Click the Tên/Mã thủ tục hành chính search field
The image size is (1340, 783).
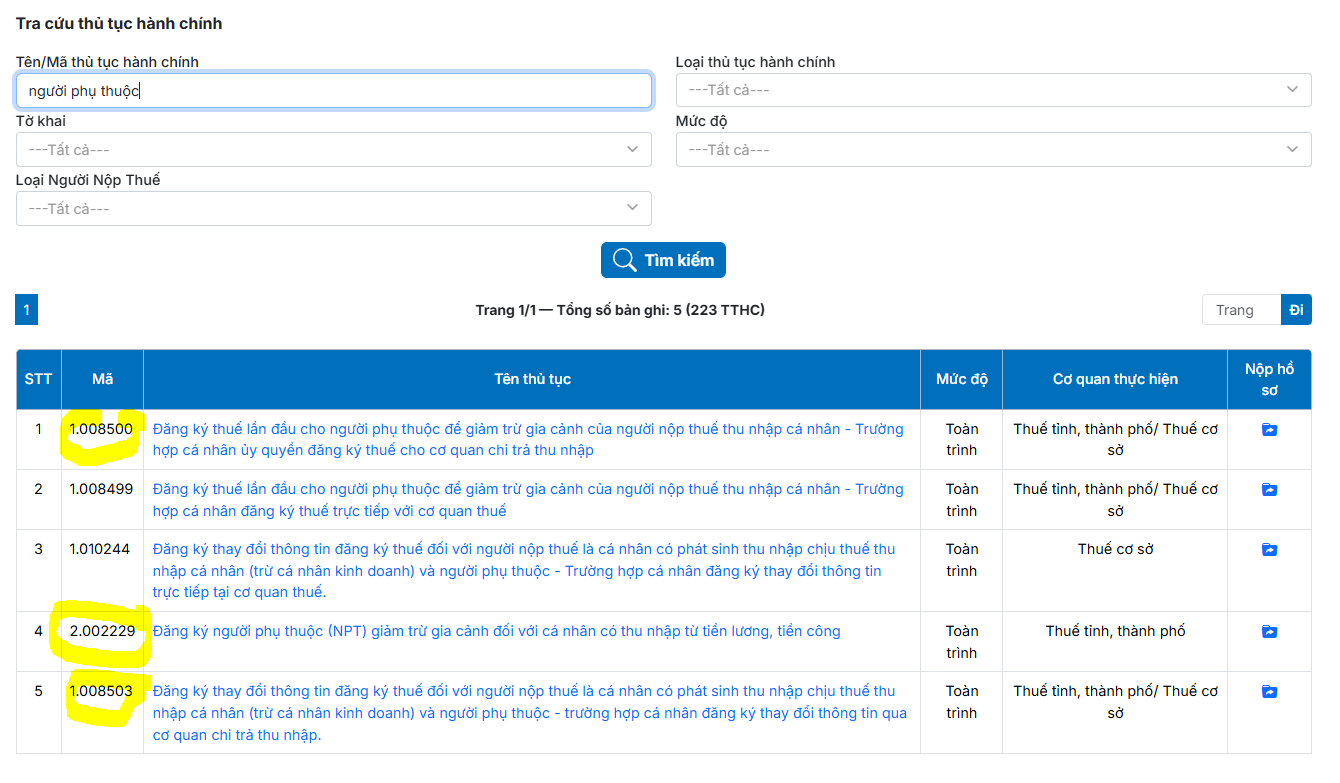tap(333, 91)
